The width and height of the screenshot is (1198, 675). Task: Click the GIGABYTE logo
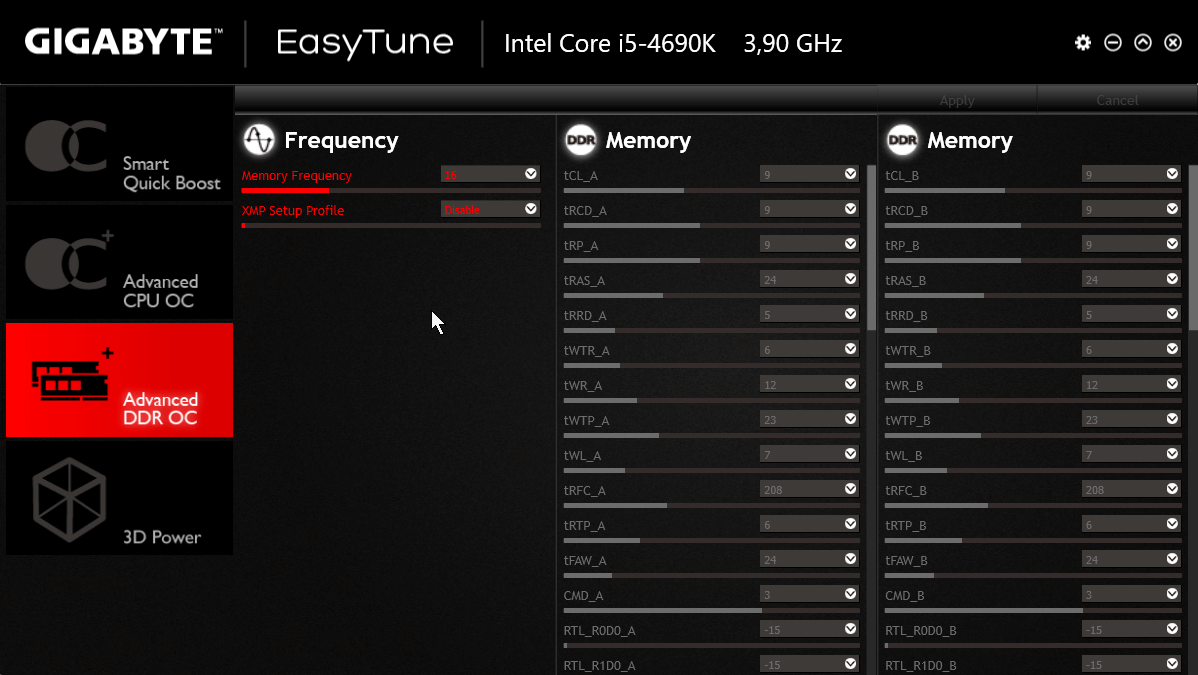124,41
